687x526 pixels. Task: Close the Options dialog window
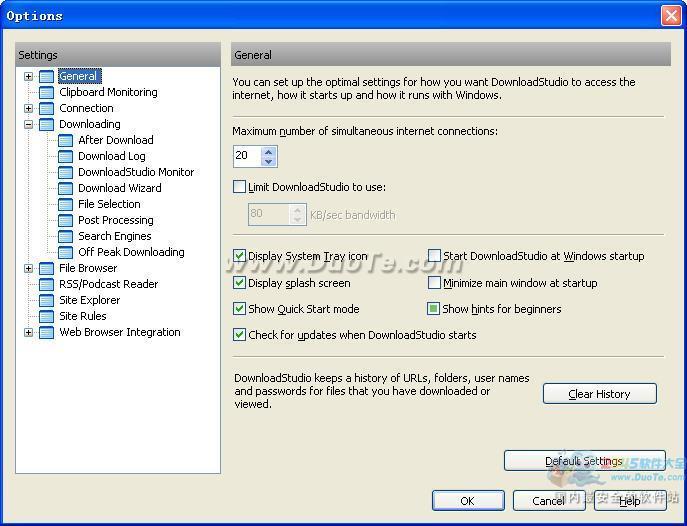pyautogui.click(x=671, y=15)
